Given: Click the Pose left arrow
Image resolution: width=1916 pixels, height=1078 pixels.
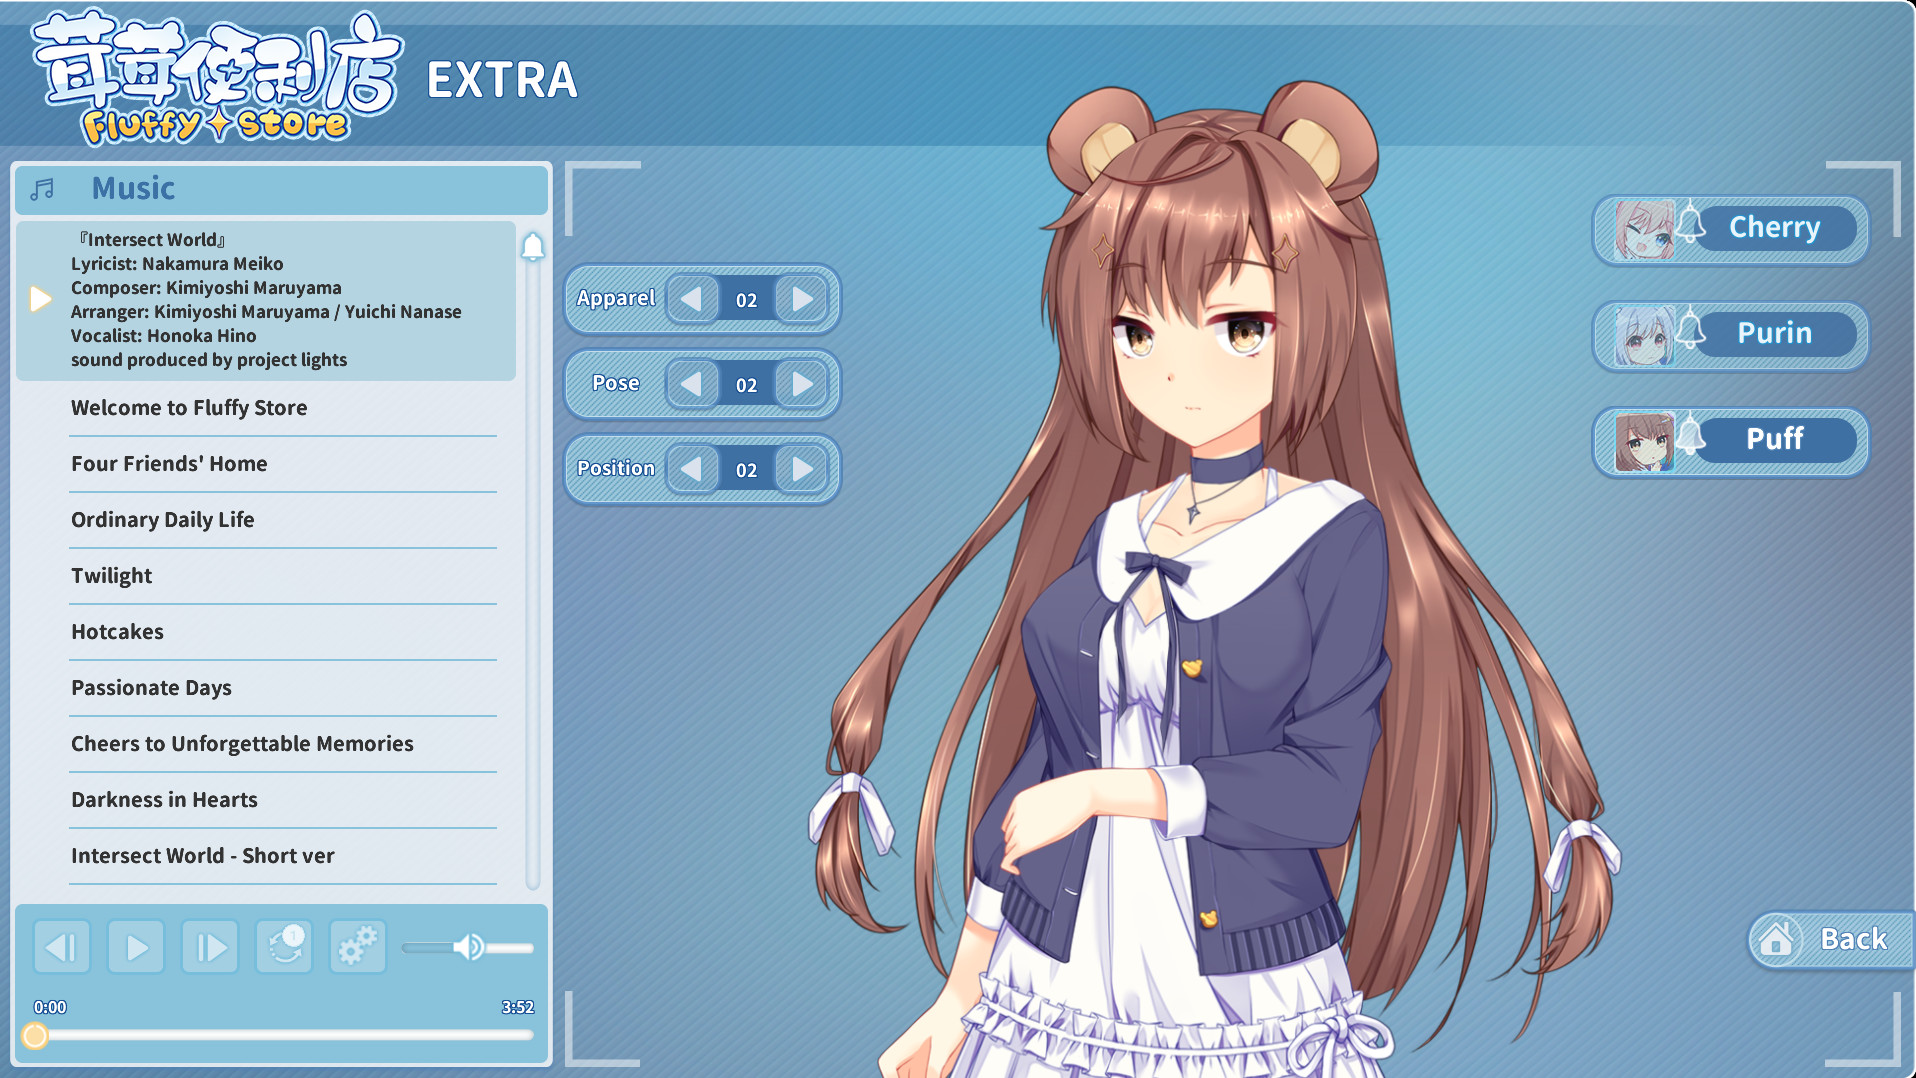Looking at the screenshot, I should [691, 384].
